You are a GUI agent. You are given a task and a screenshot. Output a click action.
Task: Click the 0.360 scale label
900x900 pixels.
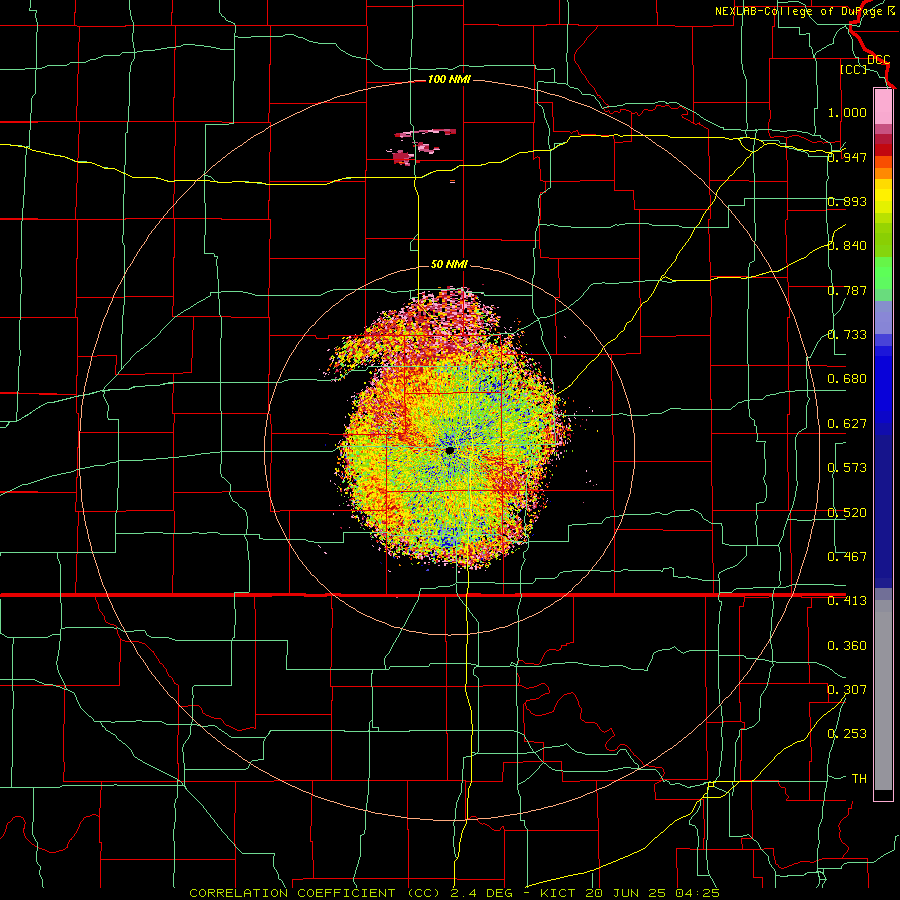[x=847, y=646]
